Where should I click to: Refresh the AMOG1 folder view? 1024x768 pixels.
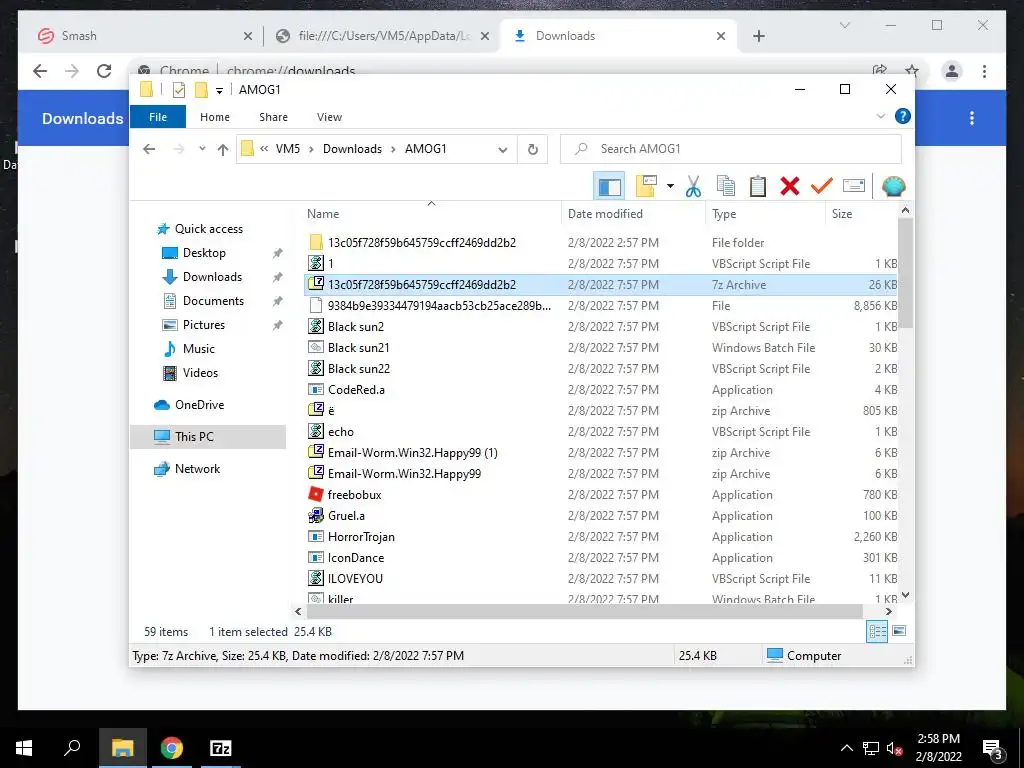[533, 150]
